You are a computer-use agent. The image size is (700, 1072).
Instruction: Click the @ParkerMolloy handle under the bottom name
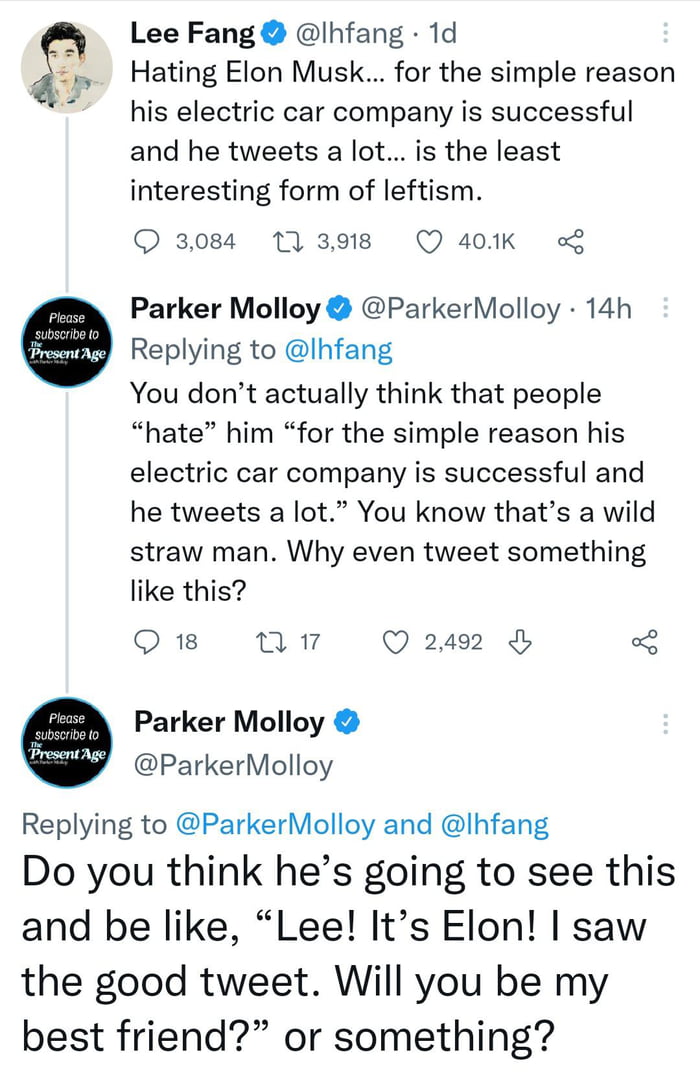233,765
